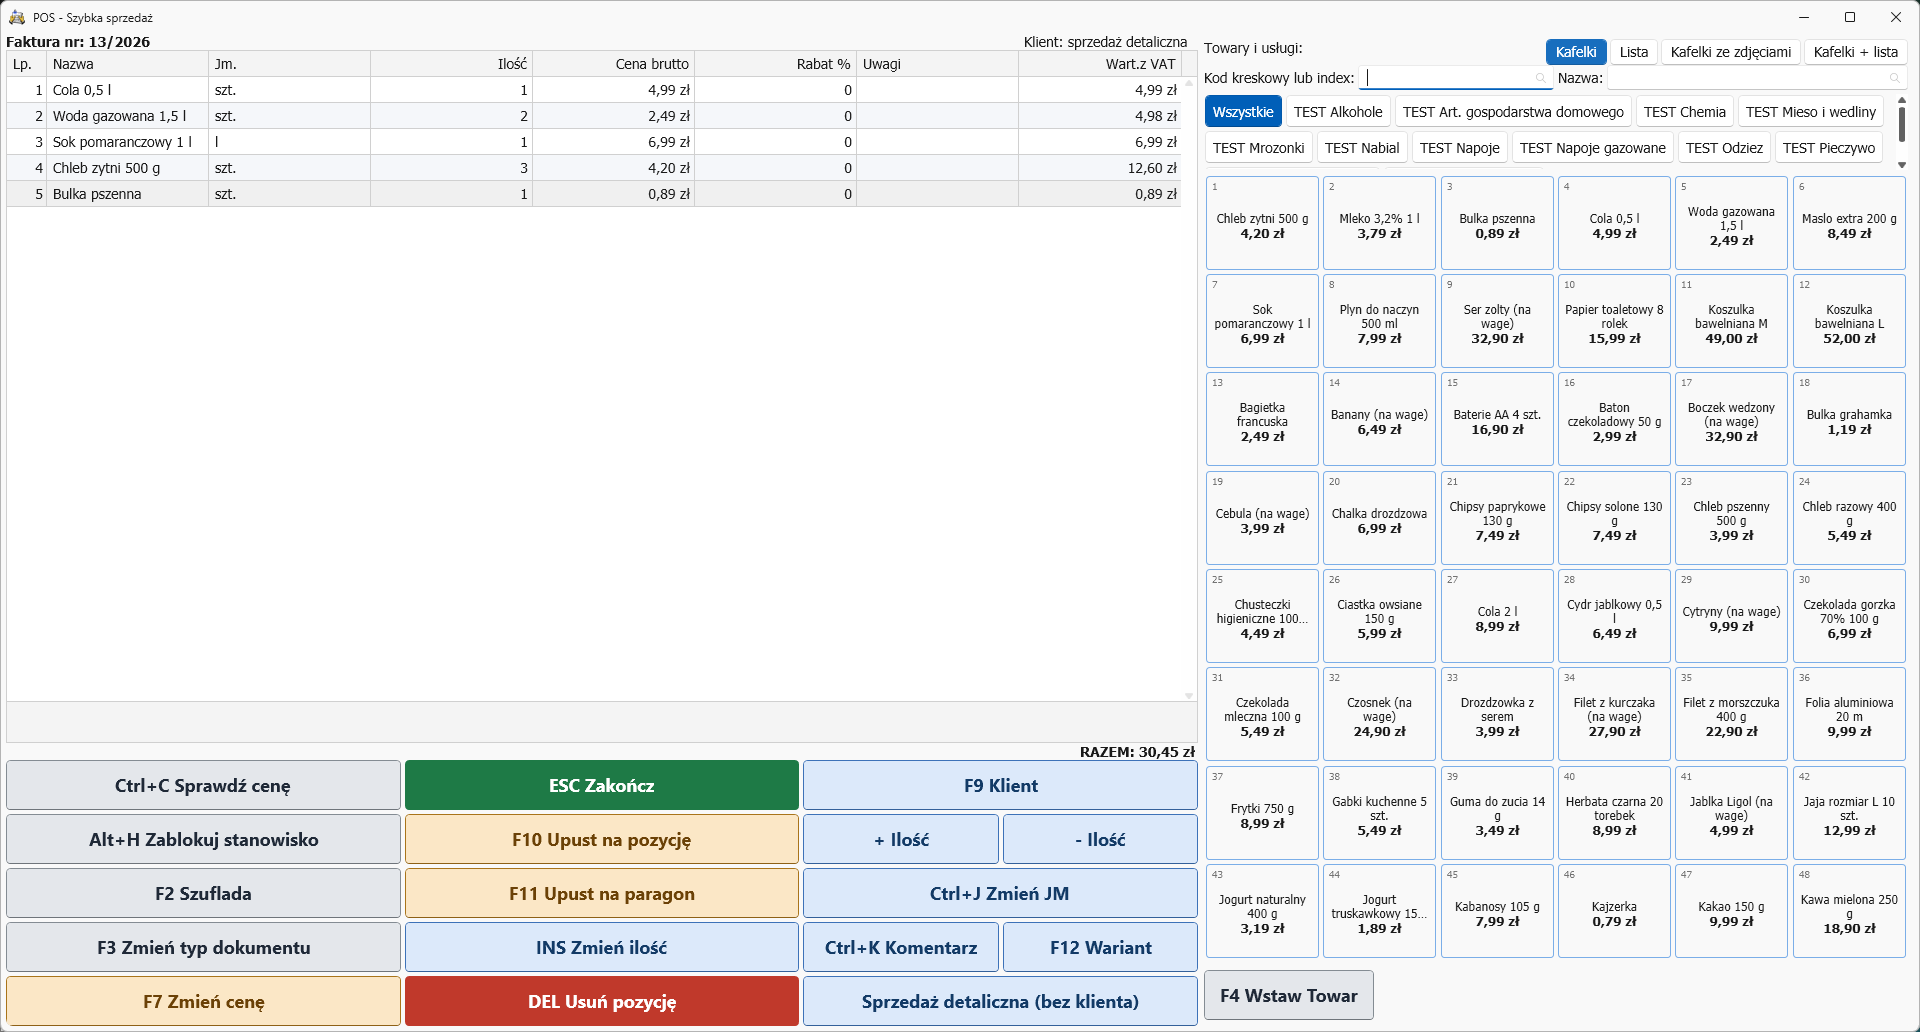Switch view to Kafelki
1920x1032 pixels.
pos(1576,52)
